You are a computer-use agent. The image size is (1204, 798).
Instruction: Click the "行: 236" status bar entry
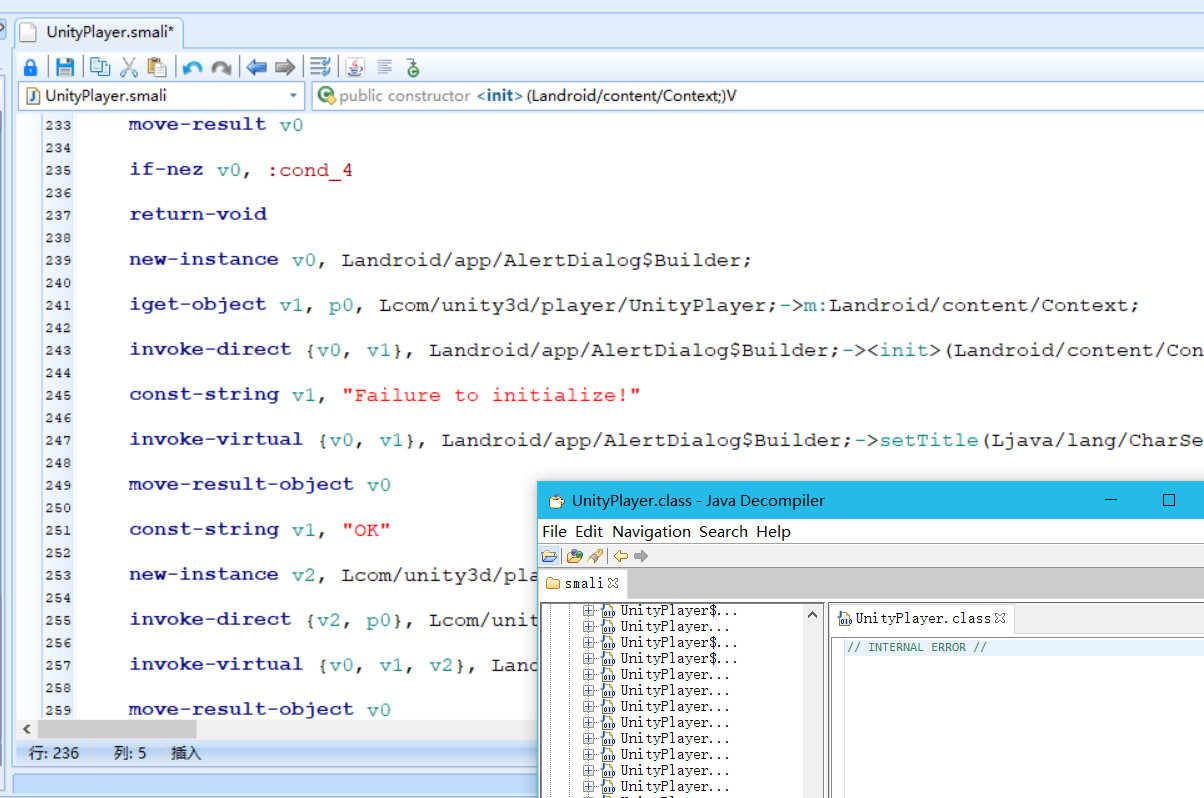[54, 753]
